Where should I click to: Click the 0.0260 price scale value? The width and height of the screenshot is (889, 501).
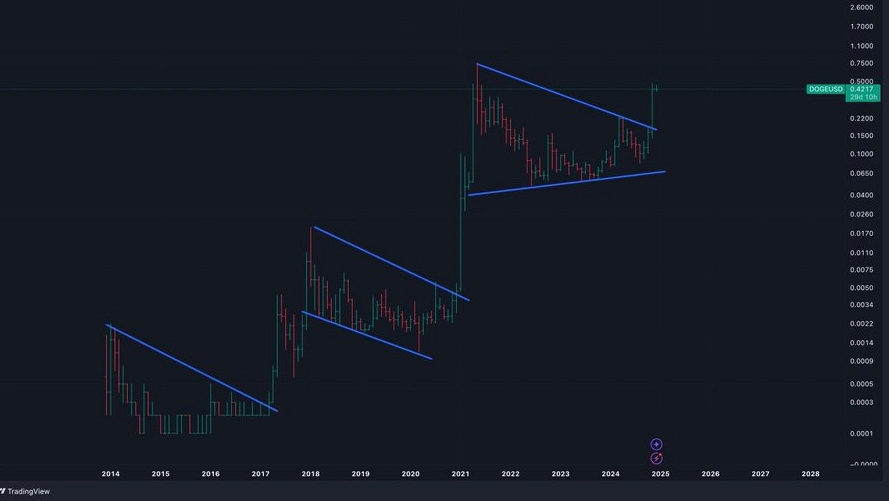pos(862,214)
